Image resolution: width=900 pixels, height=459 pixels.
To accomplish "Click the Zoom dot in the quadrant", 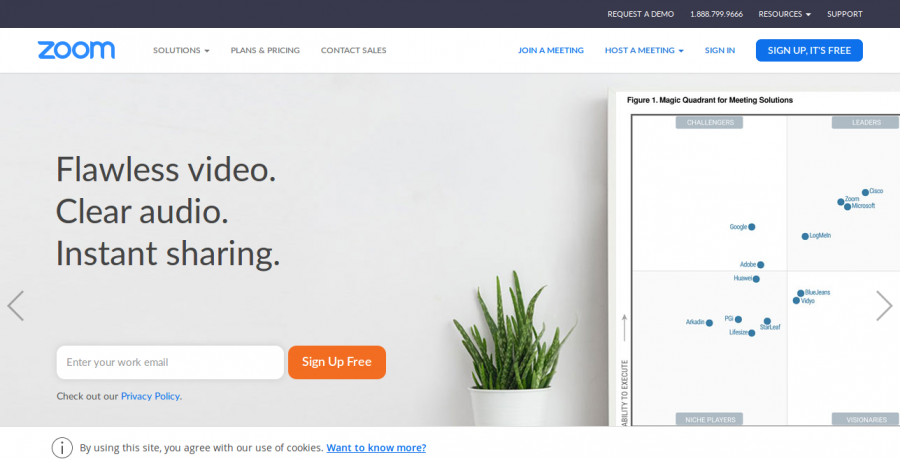I will point(840,202).
